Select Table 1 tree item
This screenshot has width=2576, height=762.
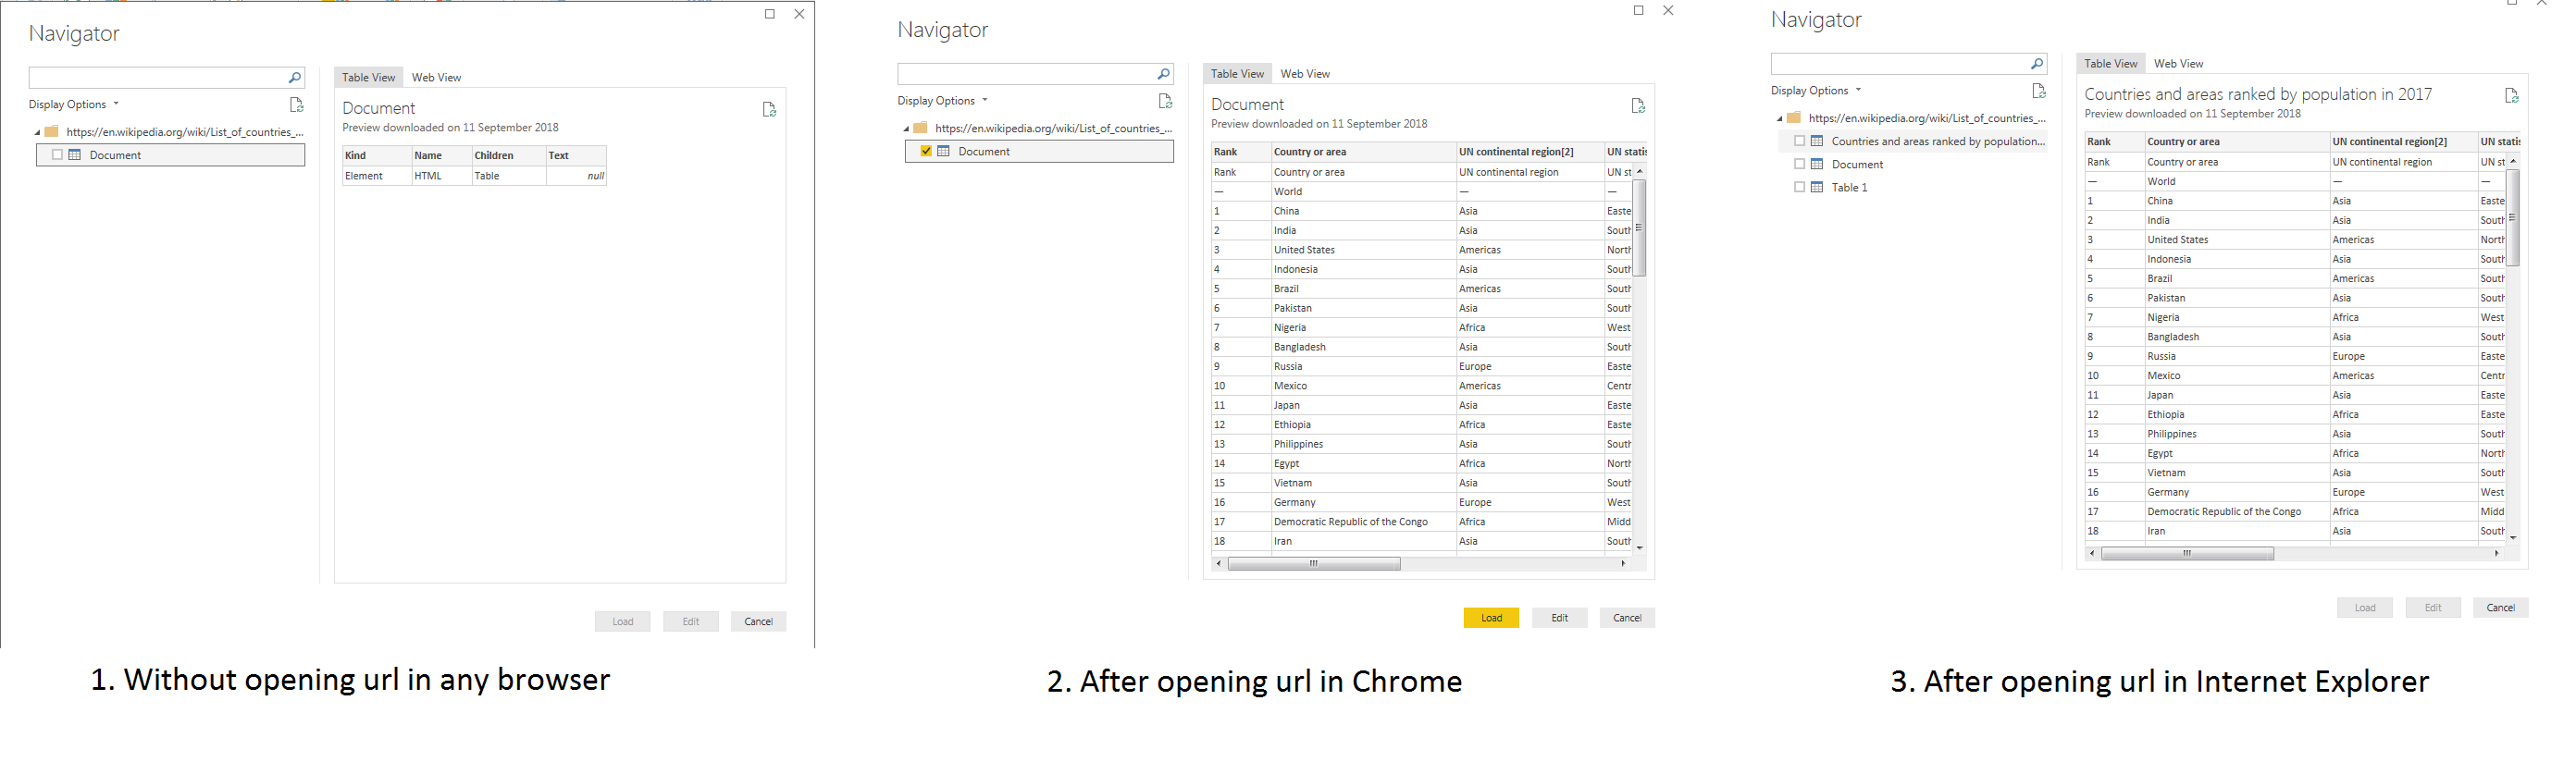(1848, 187)
